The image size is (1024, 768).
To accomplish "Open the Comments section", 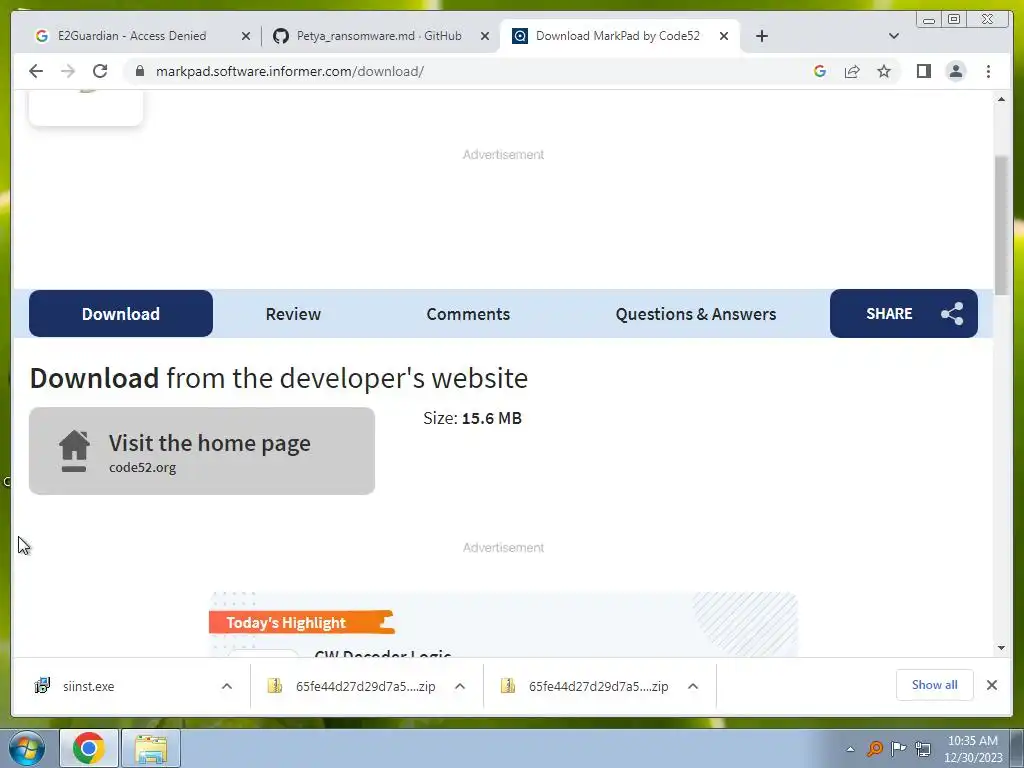I will pyautogui.click(x=468, y=314).
